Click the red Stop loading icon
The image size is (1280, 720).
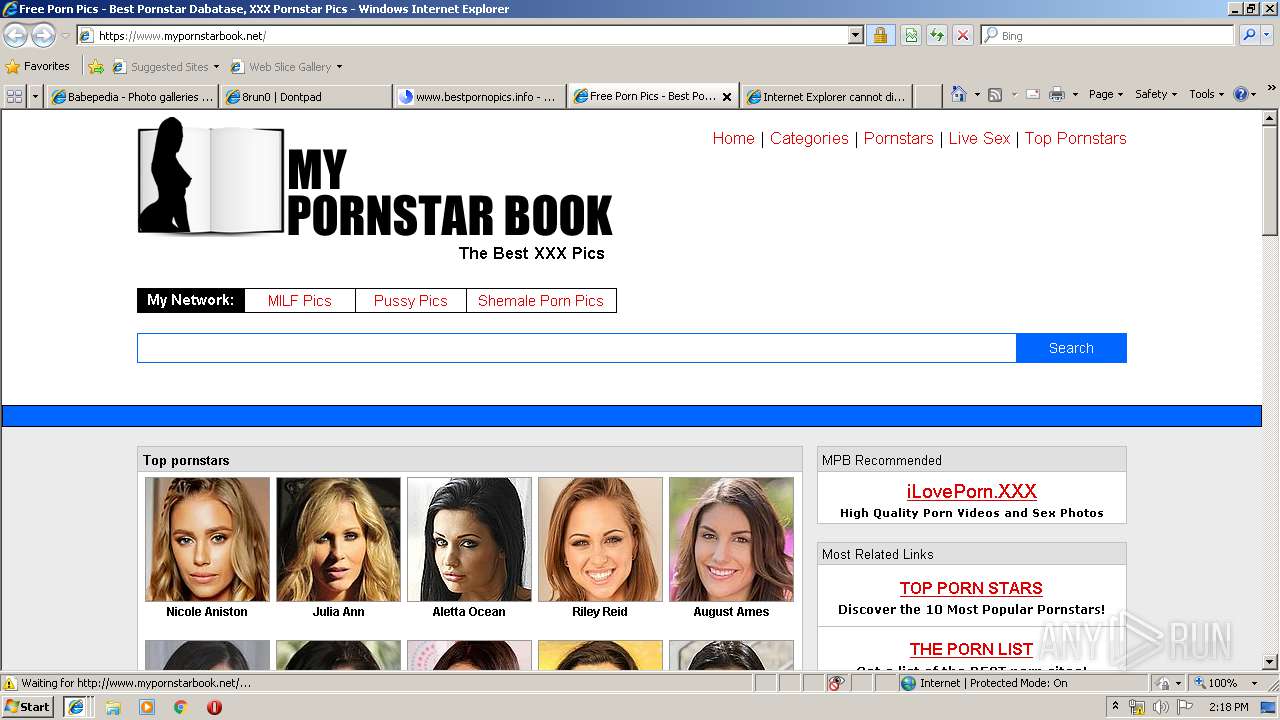tap(963, 36)
